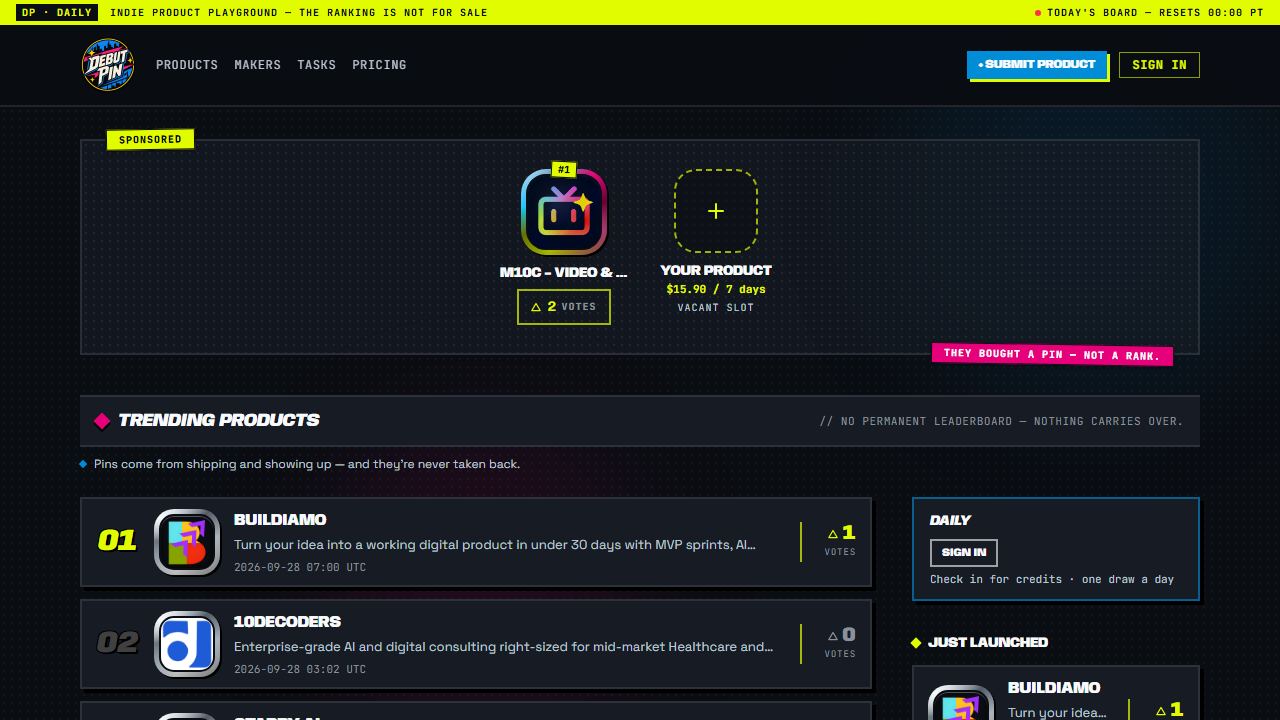Viewport: 1280px width, 720px height.
Task: Upvote 10Decoders in the trending list
Action: [839, 643]
